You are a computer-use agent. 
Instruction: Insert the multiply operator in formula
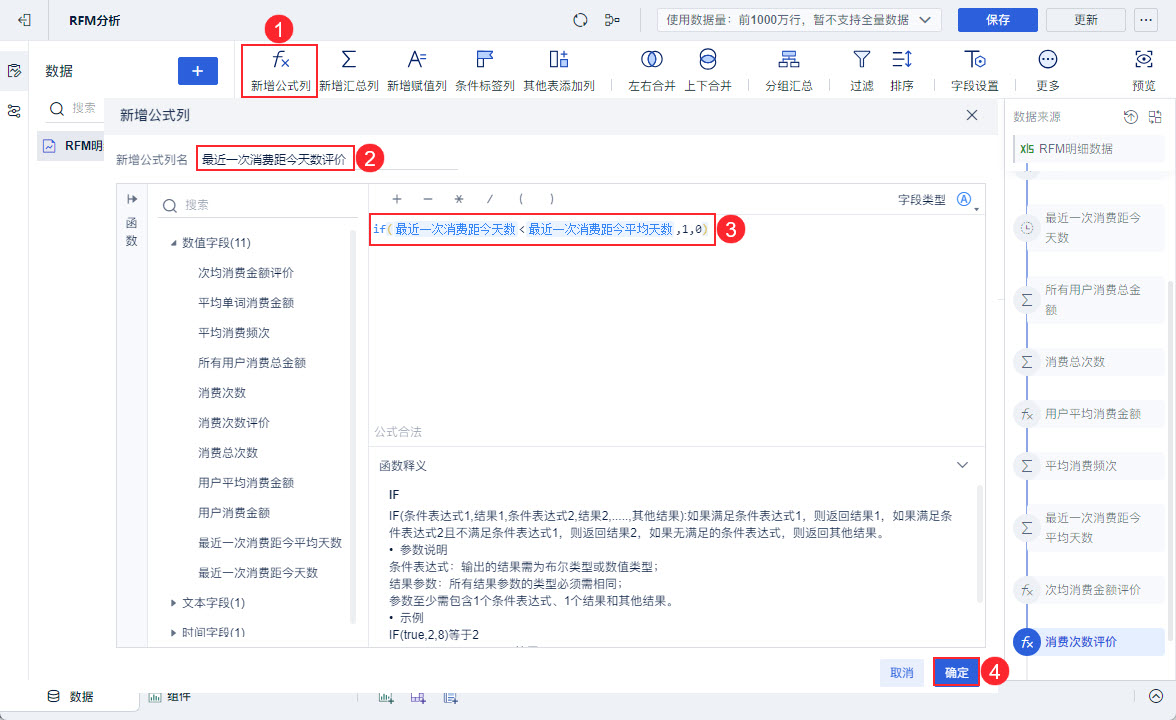point(458,199)
